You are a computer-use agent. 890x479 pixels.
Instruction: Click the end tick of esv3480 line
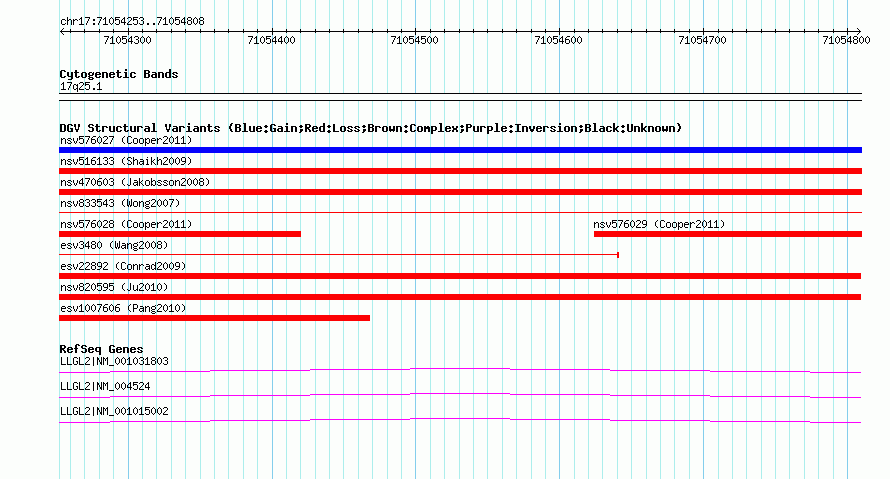click(618, 255)
